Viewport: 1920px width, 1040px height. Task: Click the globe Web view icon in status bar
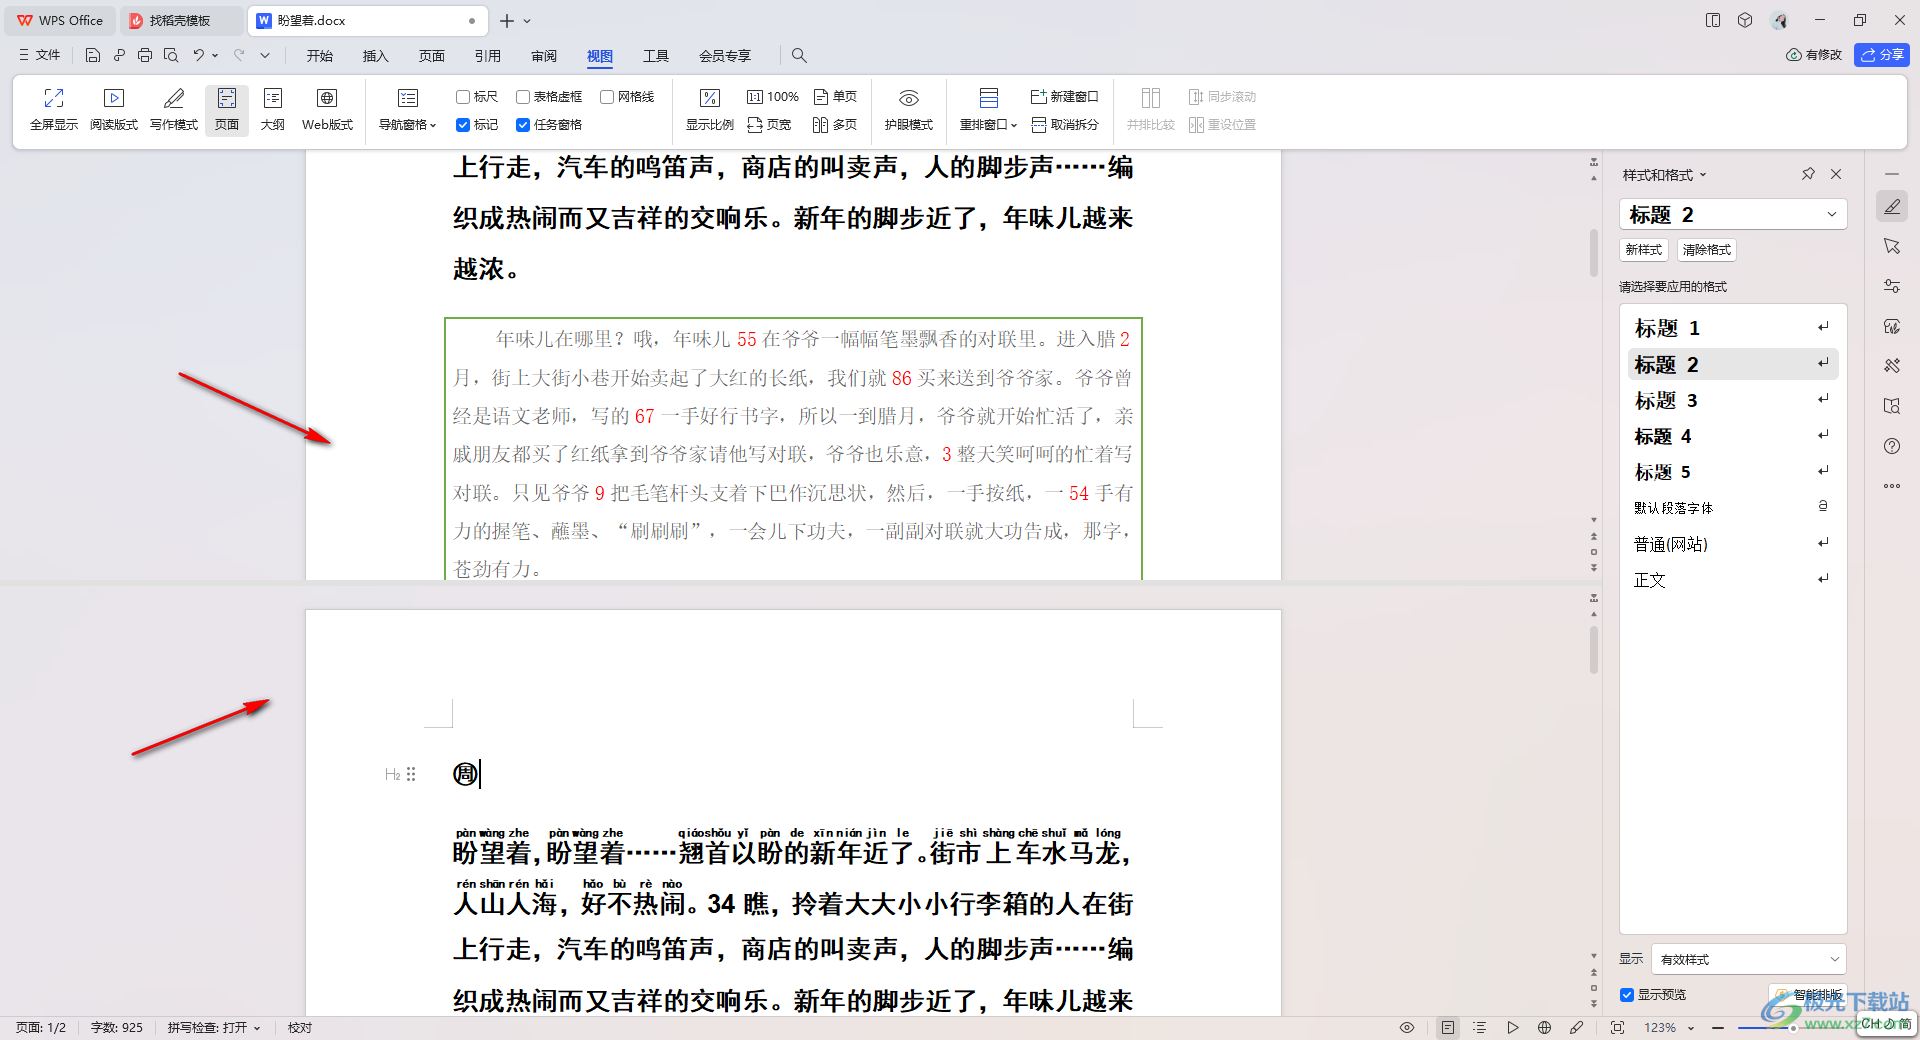[1544, 1027]
